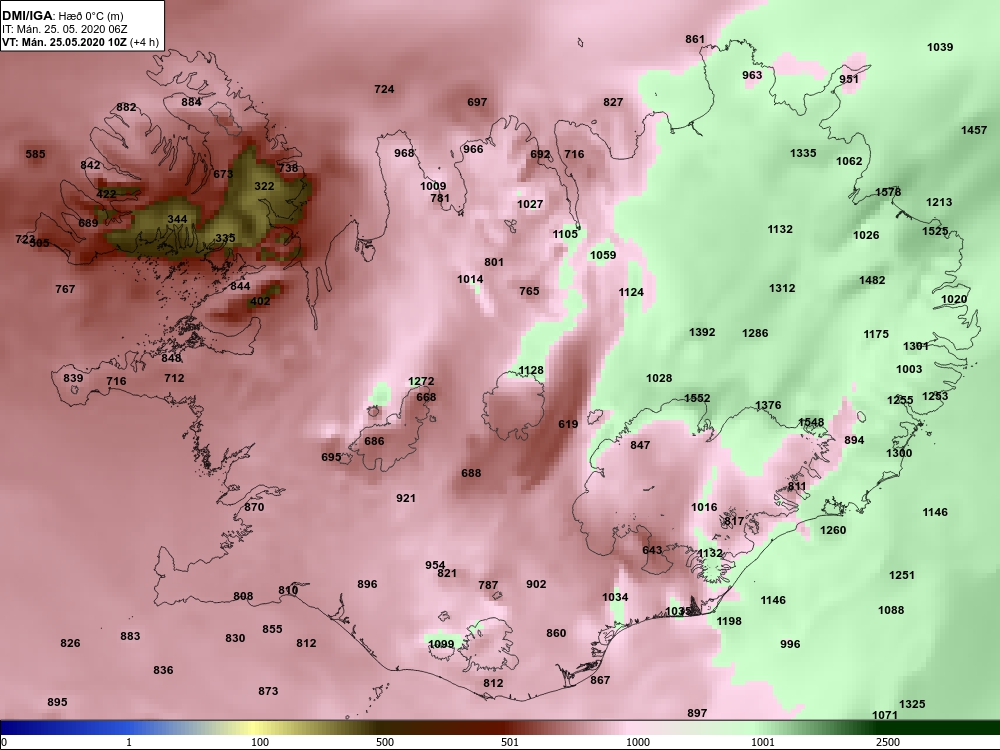
Task: Click the 1105 value on the map
Action: [564, 234]
